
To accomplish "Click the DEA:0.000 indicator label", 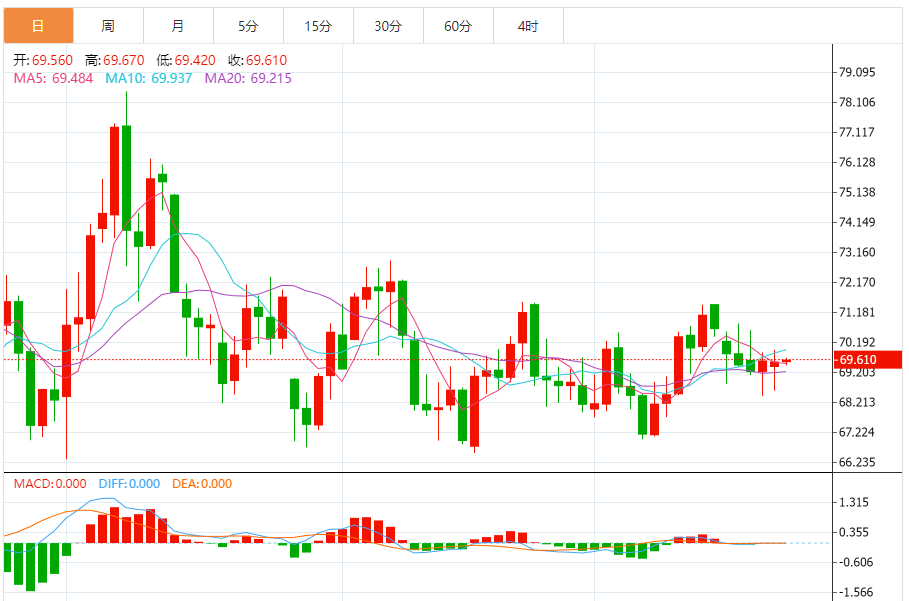I will pyautogui.click(x=202, y=483).
